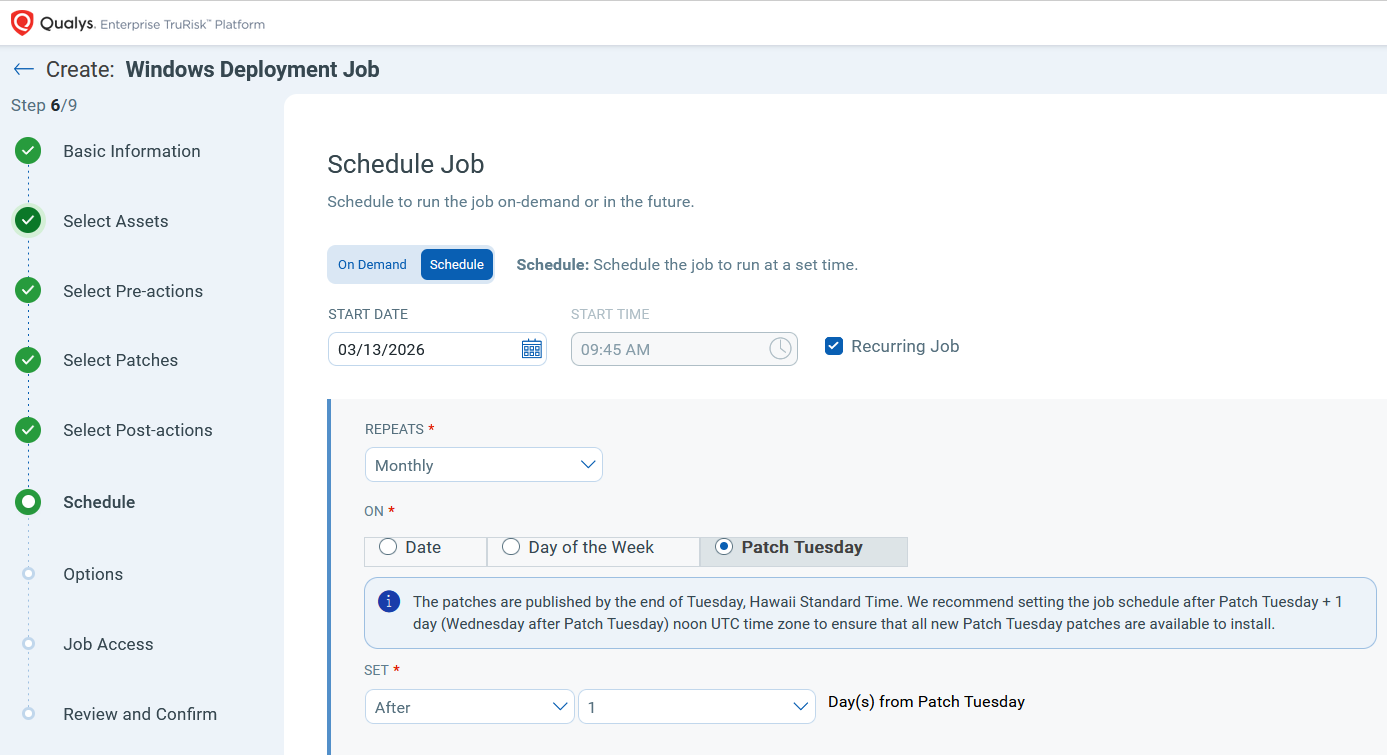Switch to the On Demand tab
Viewport: 1387px width, 755px height.
coord(372,265)
